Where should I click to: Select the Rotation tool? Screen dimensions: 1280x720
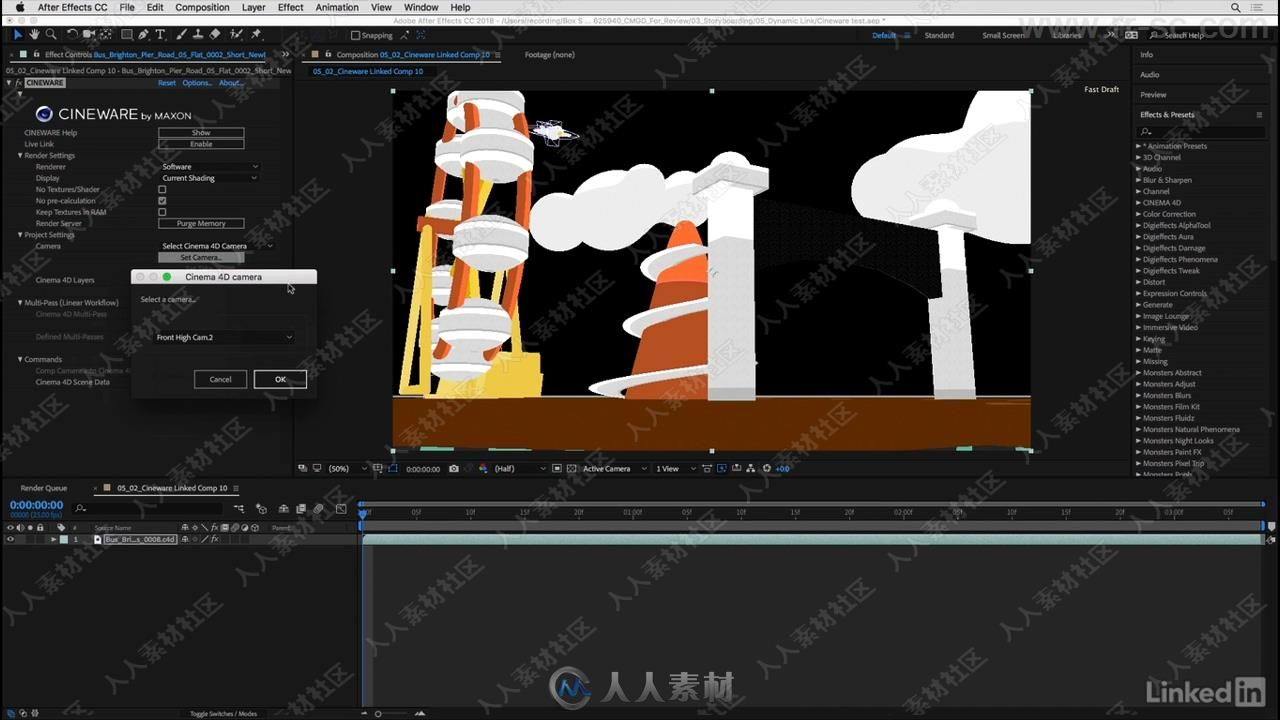(72, 34)
